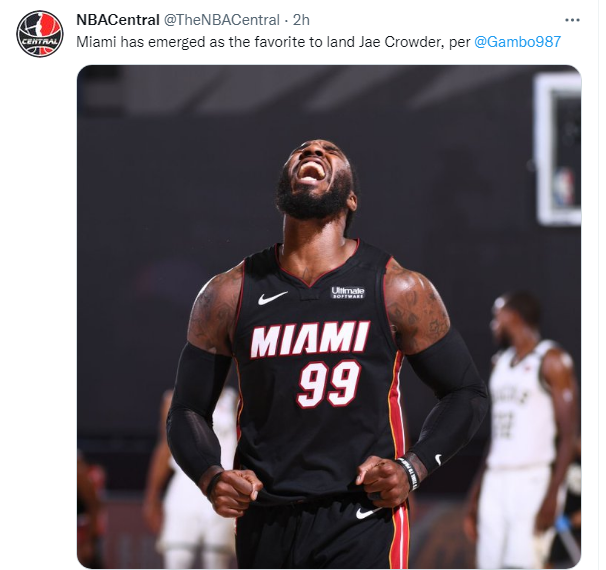Click the Ultimate Software jersey patch
The height and width of the screenshot is (570, 606).
click(x=348, y=292)
